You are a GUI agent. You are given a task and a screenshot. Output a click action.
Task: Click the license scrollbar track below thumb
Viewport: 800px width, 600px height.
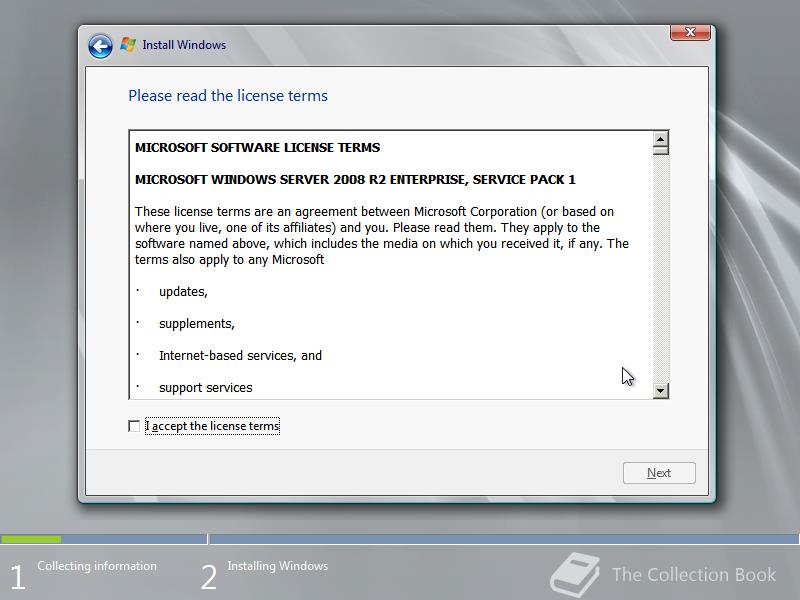[x=661, y=269]
